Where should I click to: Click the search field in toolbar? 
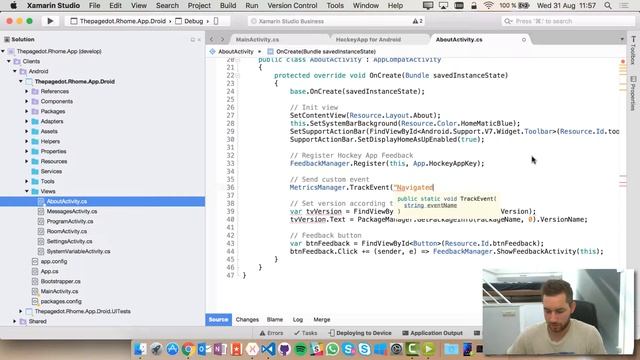(x=568, y=21)
